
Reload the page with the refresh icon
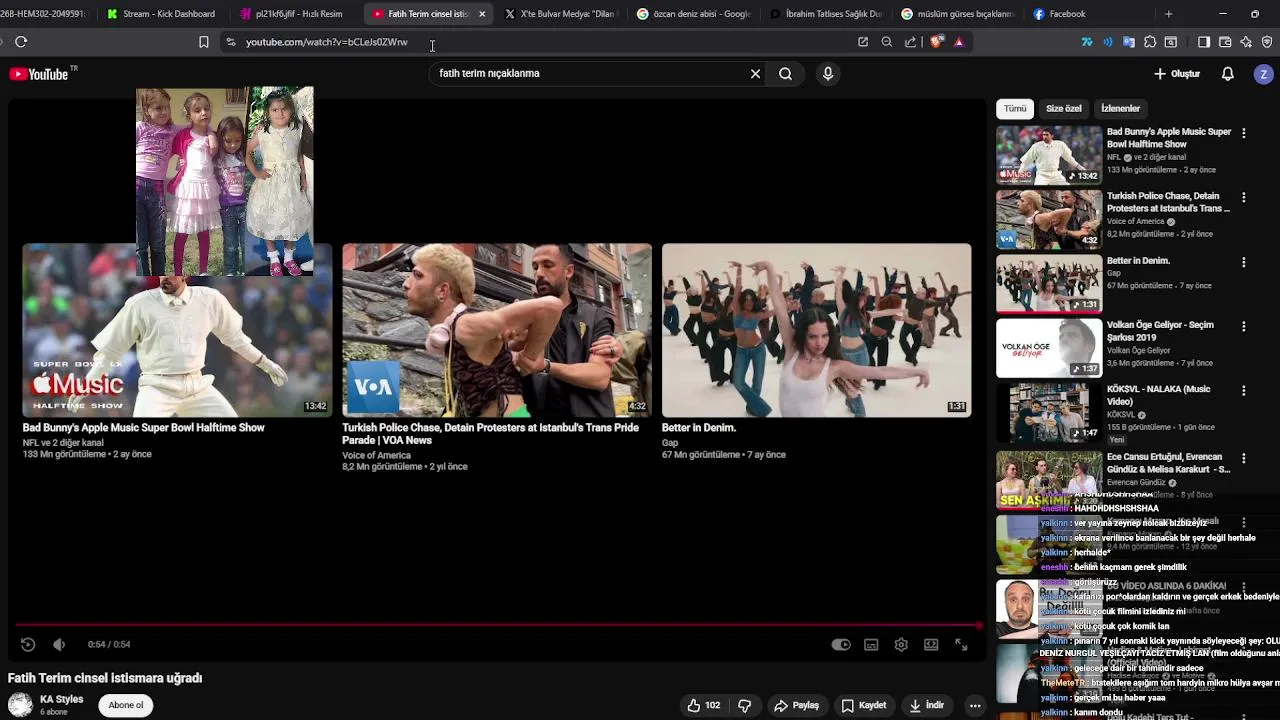coord(21,42)
